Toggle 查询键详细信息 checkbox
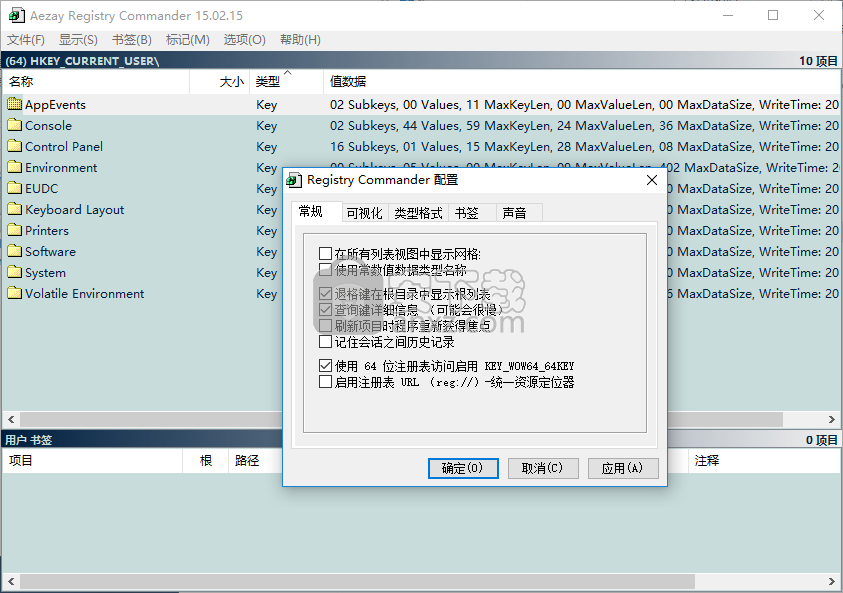 point(325,310)
